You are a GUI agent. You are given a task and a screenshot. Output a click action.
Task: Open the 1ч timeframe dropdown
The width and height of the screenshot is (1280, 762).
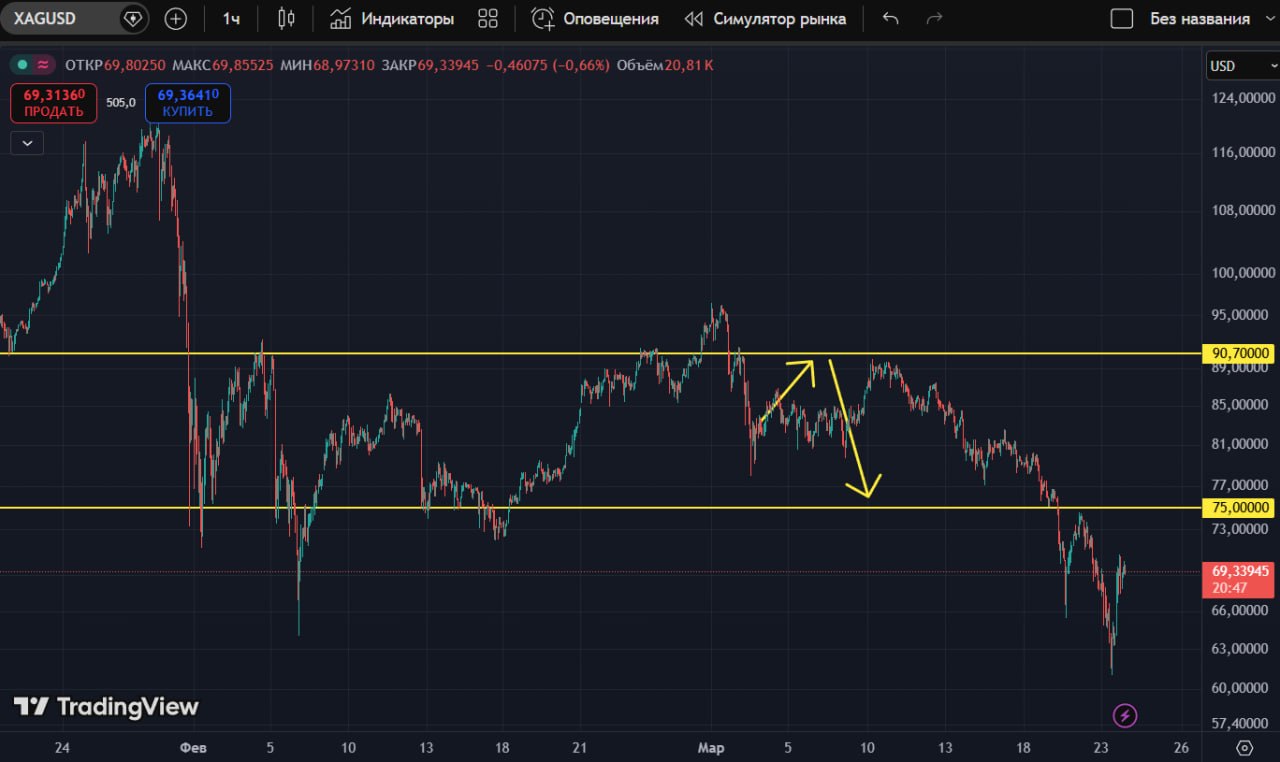(x=231, y=19)
